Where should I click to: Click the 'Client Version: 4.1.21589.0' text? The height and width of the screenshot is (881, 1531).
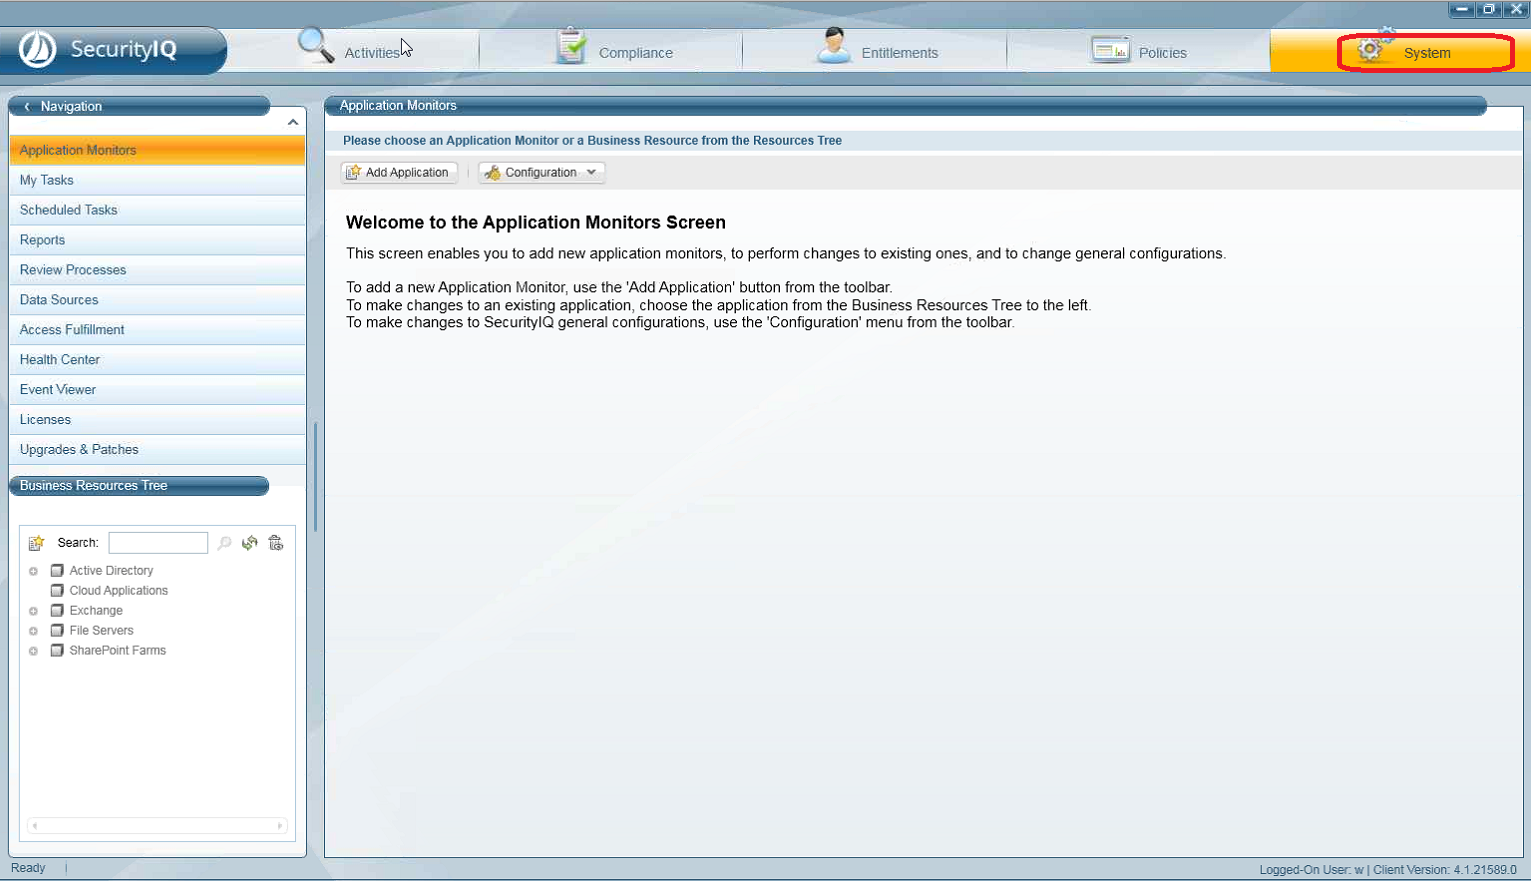(x=1445, y=870)
